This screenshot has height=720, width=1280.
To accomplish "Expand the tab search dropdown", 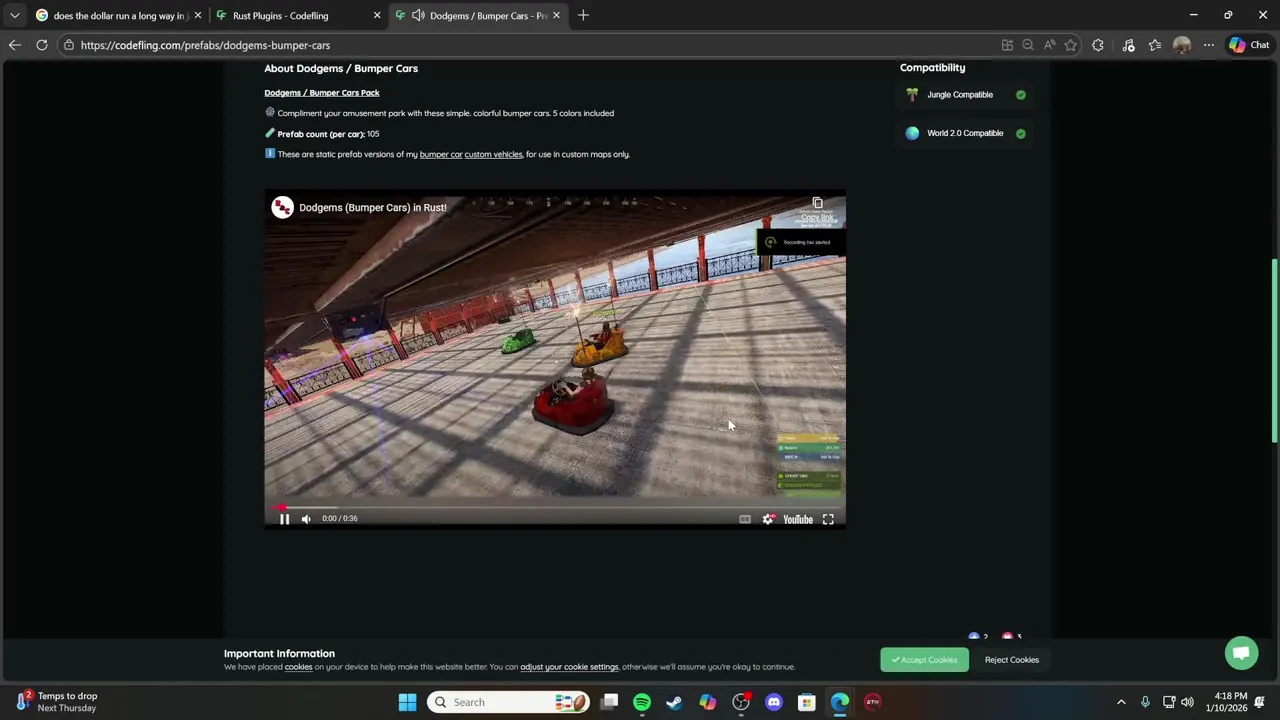I will point(14,15).
